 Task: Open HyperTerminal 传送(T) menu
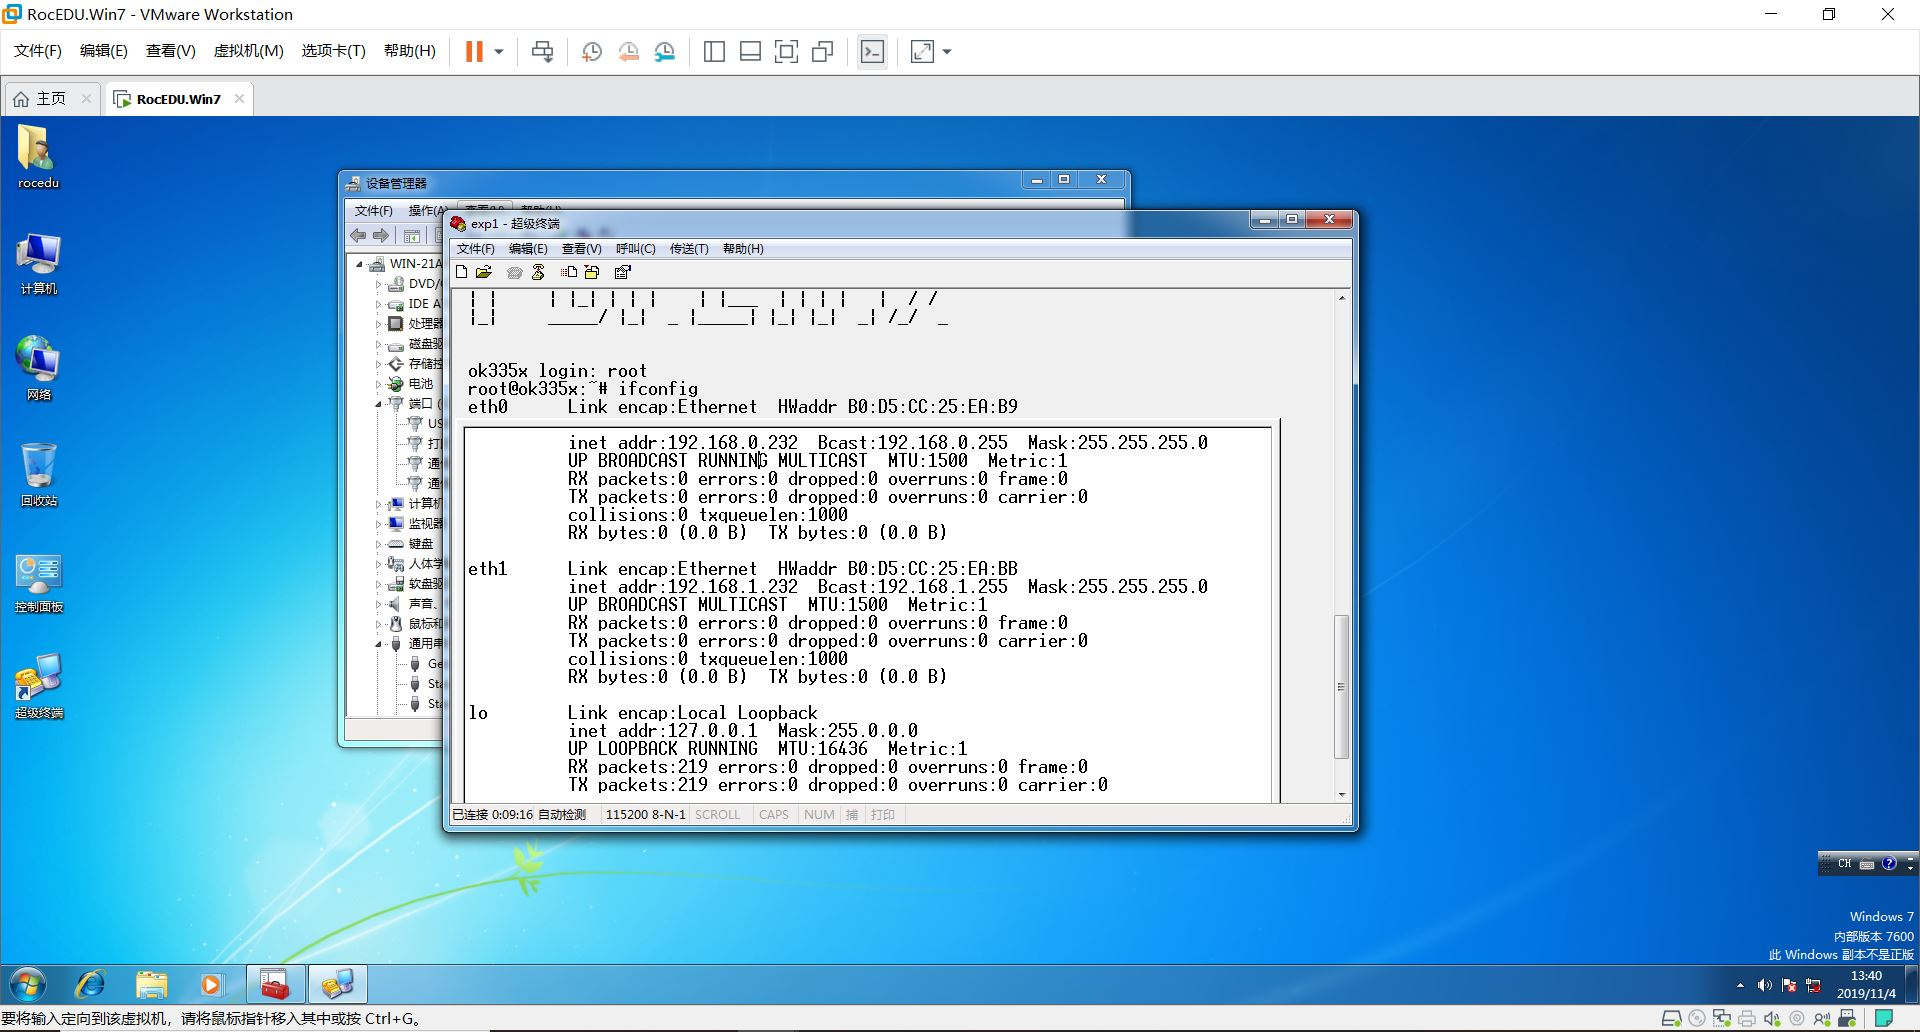689,249
